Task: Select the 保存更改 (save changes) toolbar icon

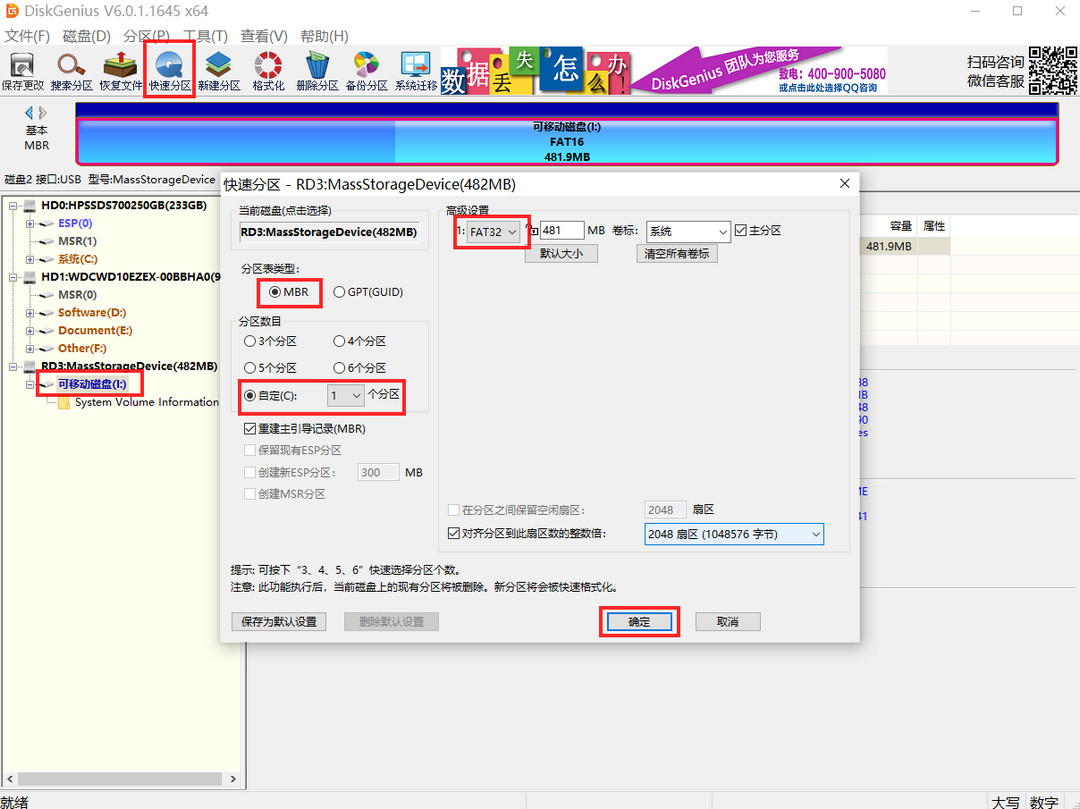Action: click(22, 68)
